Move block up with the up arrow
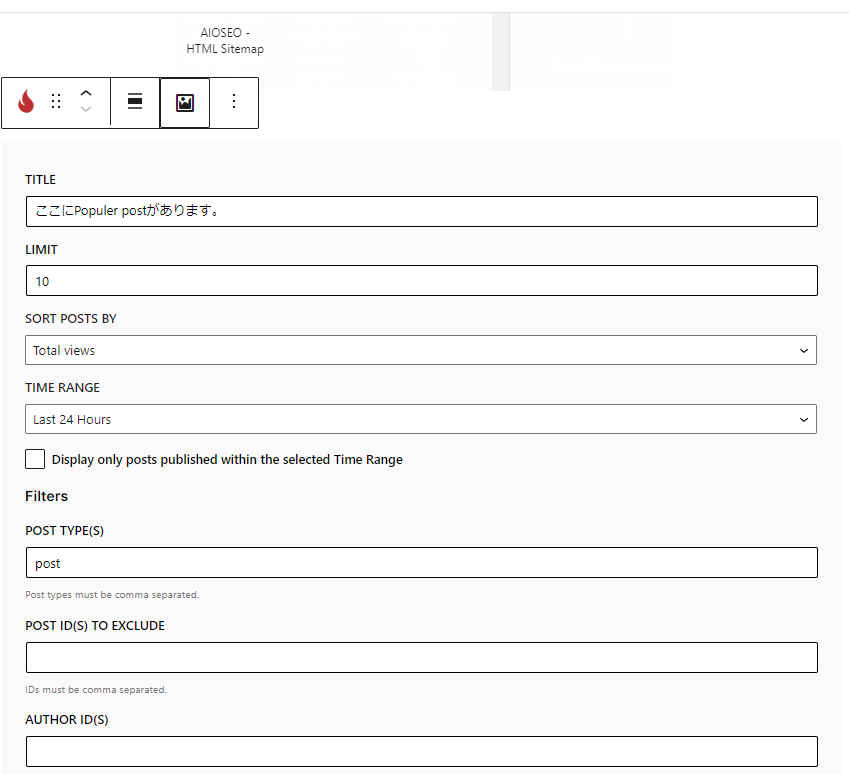 (86, 93)
